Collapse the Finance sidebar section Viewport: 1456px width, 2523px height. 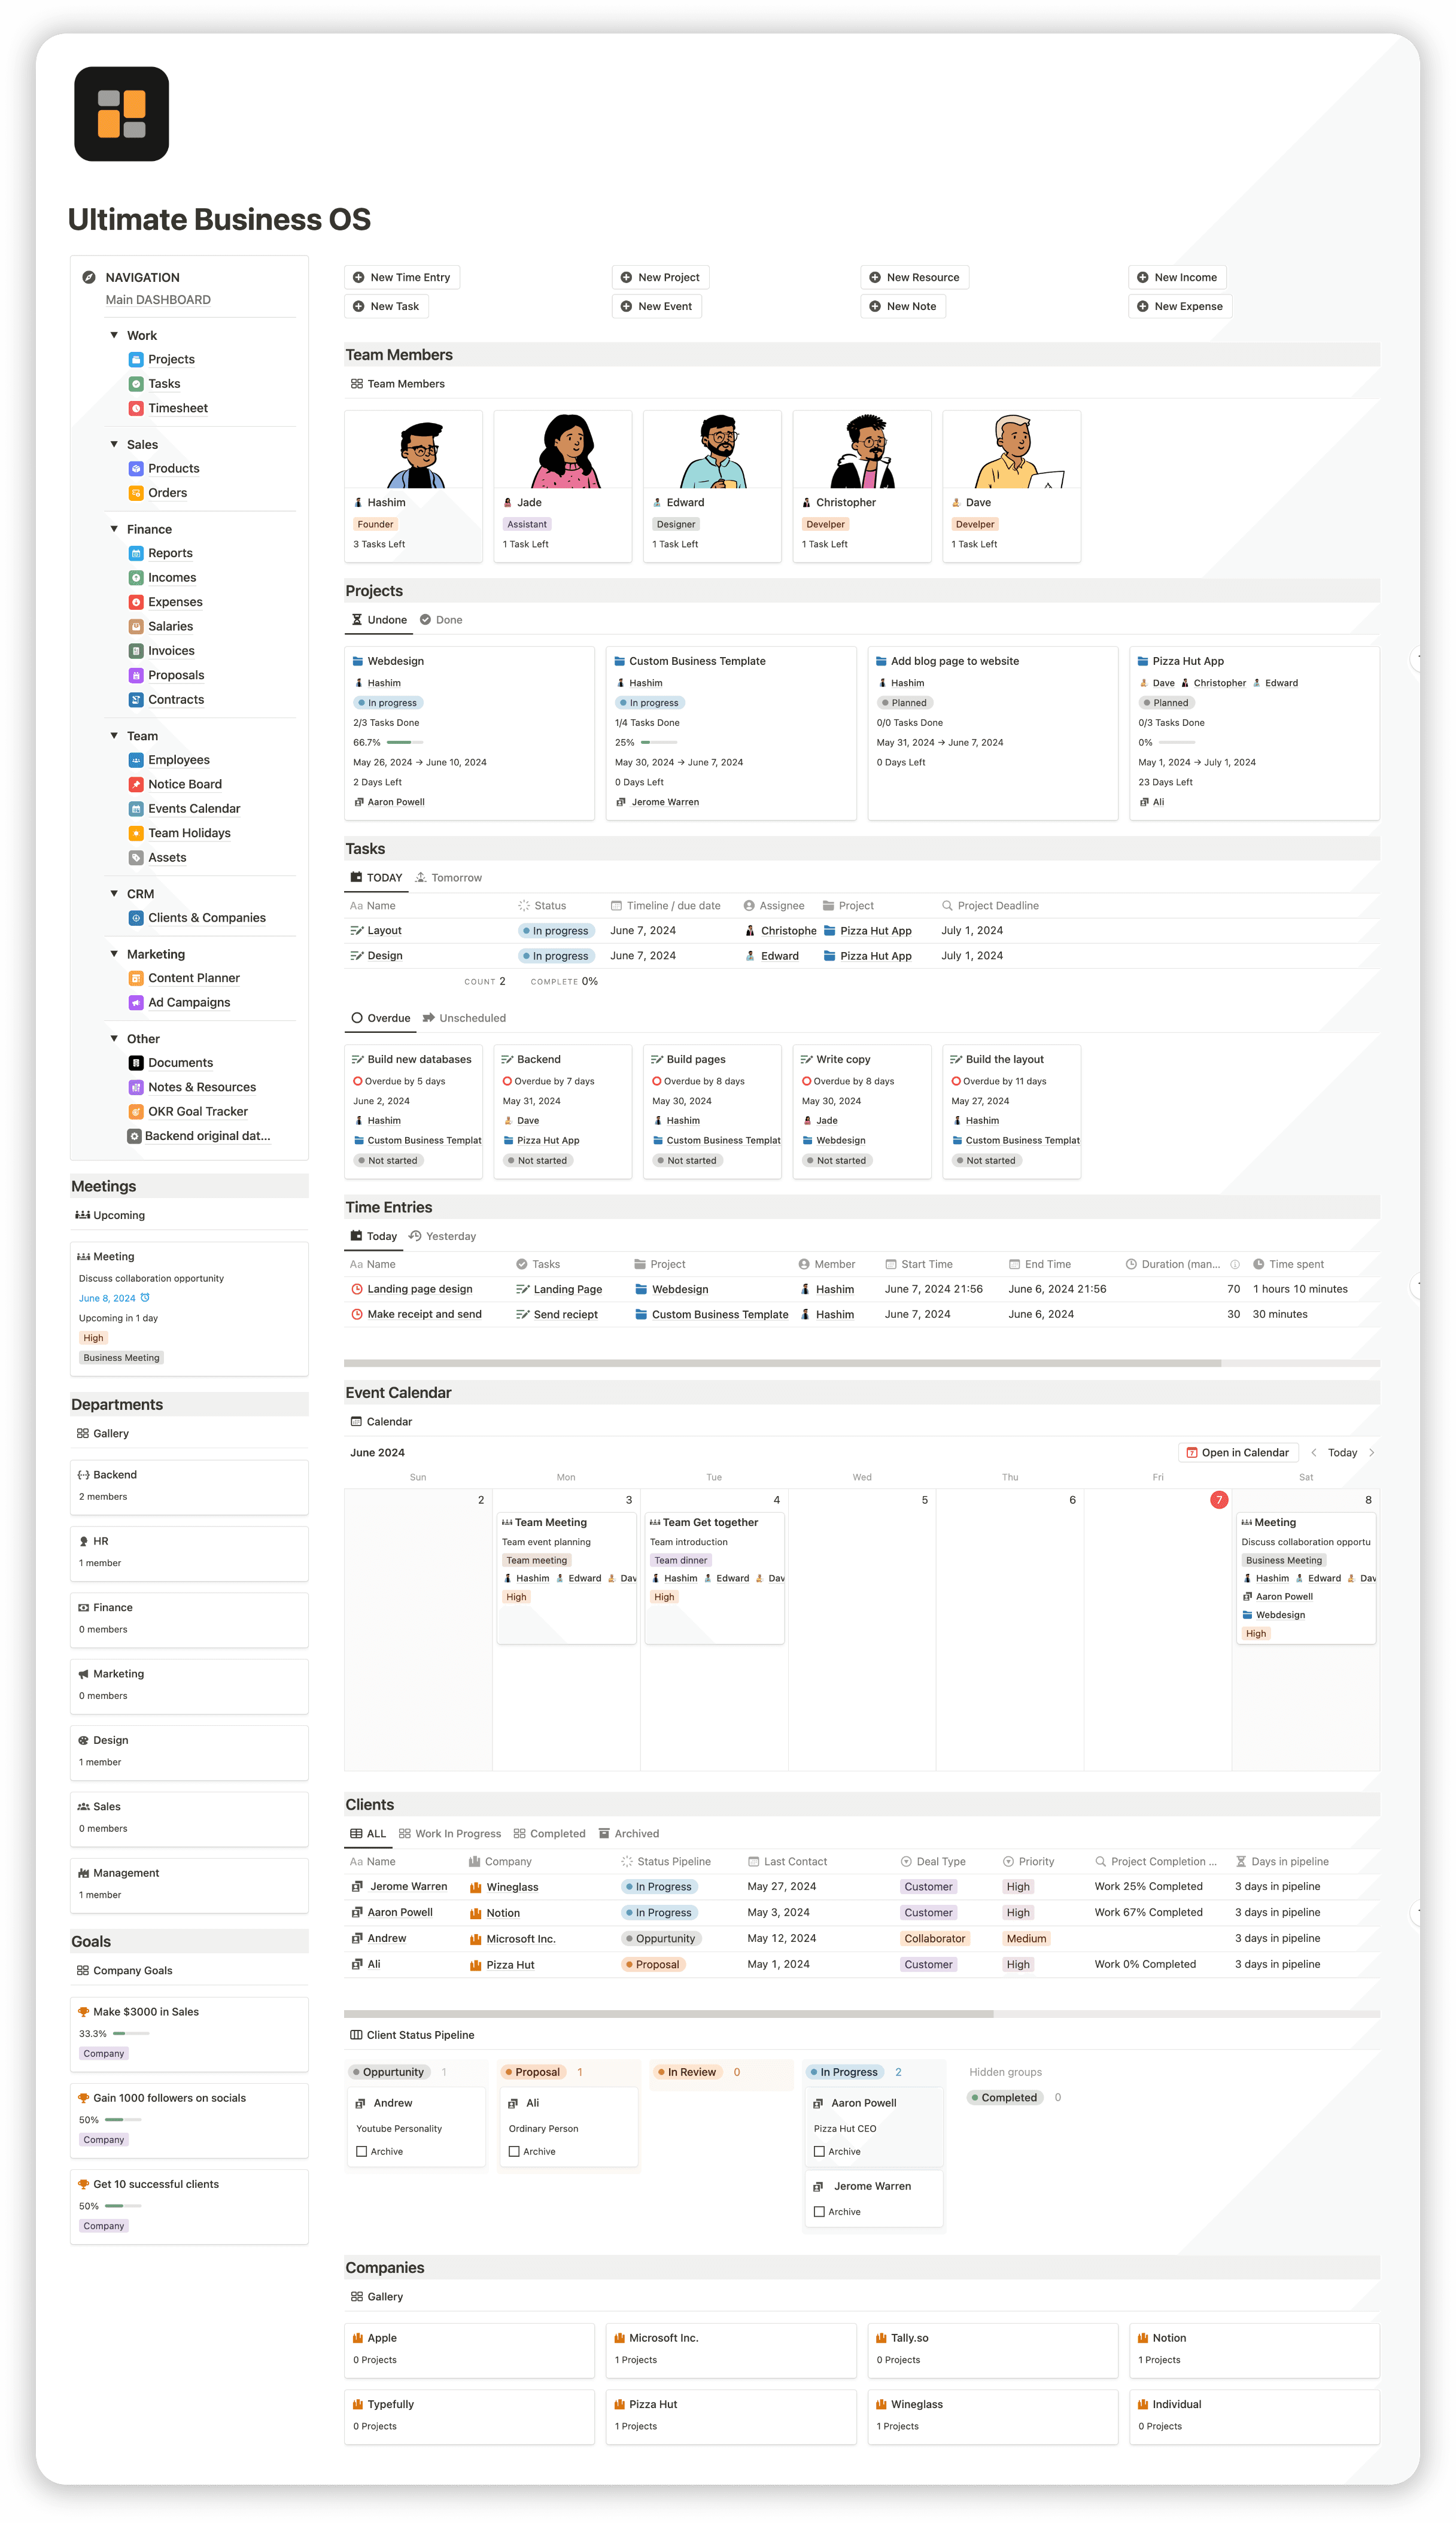tap(114, 529)
